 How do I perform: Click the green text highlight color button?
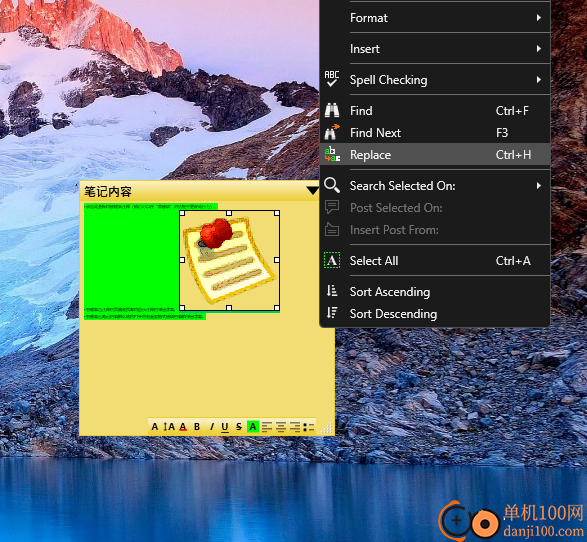(253, 427)
